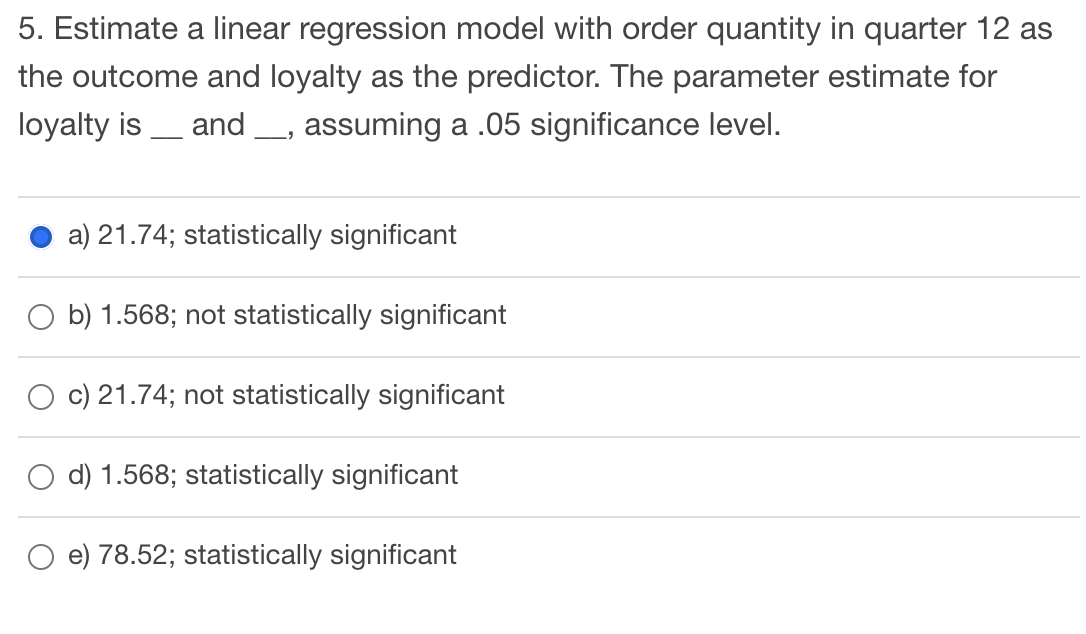Select the radio button for option c
This screenshot has height=634, width=1086.
[x=40, y=397]
